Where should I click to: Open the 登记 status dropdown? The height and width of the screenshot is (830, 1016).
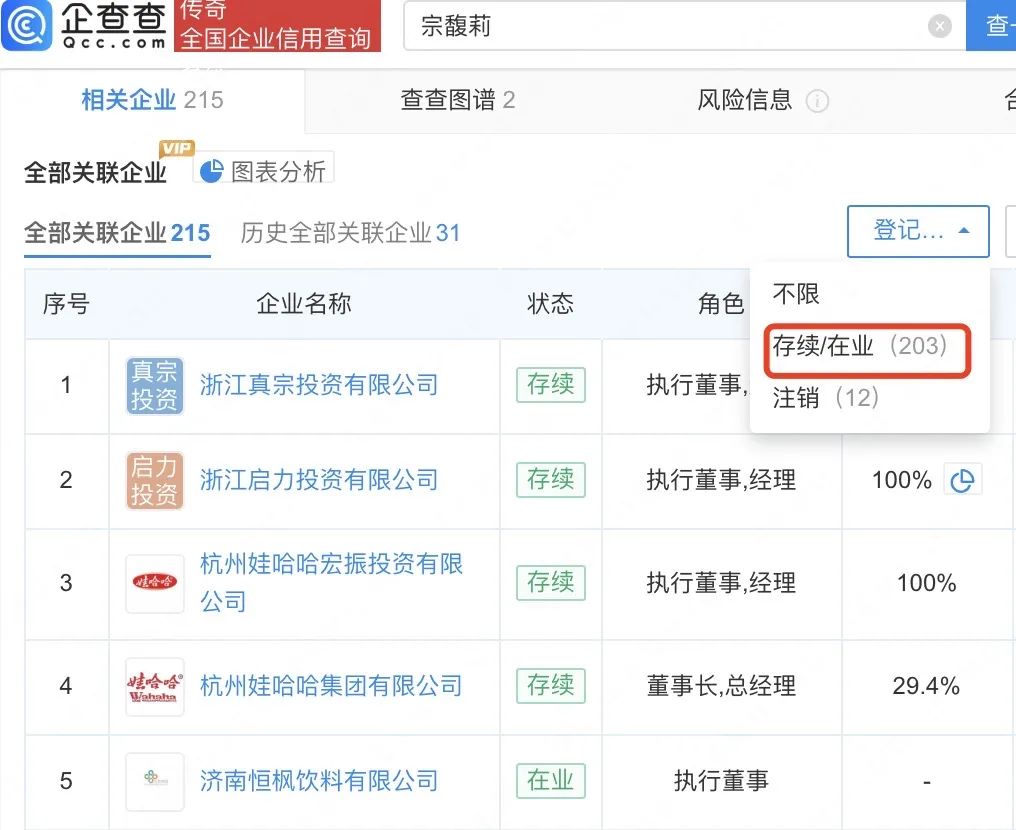[x=918, y=231]
